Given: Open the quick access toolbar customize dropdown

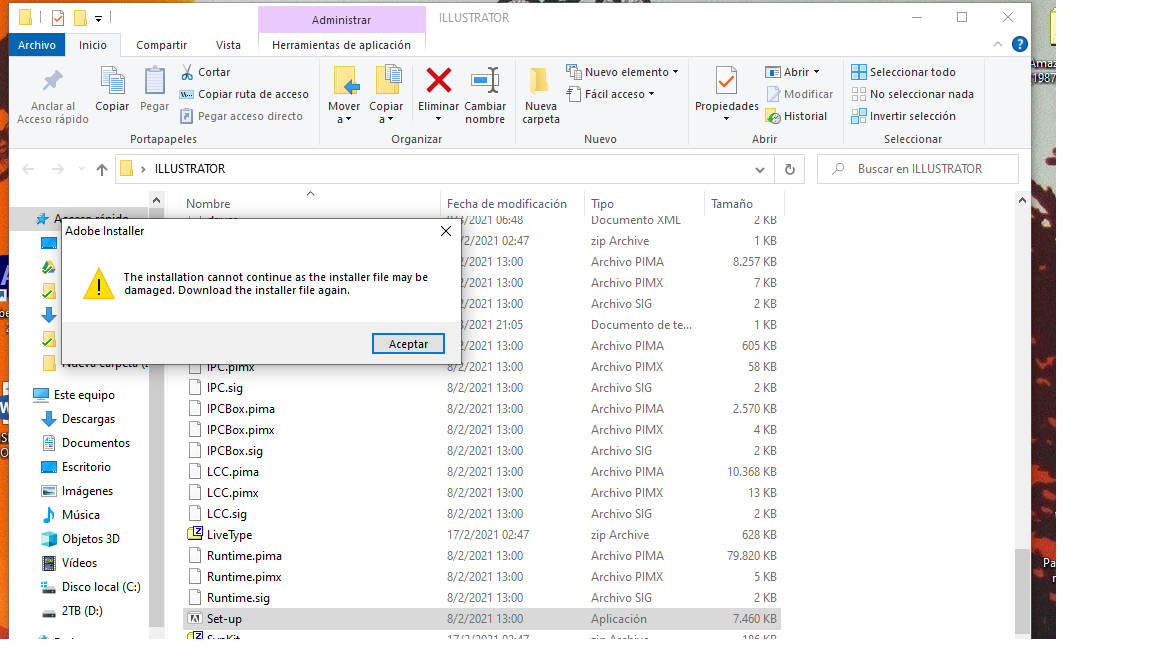Looking at the screenshot, I should (98, 18).
